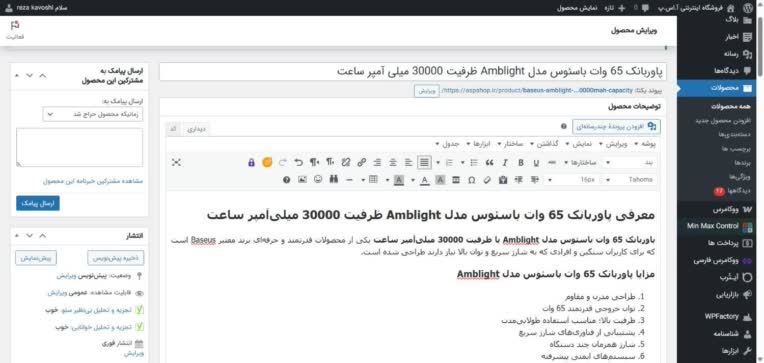The width and height of the screenshot is (764, 363).
Task: Click نمایش محصول in the admin bar
Action: [x=577, y=8]
